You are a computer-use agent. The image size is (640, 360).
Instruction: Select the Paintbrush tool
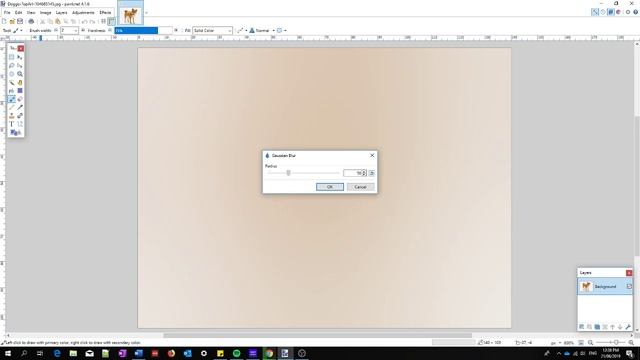tap(12, 99)
